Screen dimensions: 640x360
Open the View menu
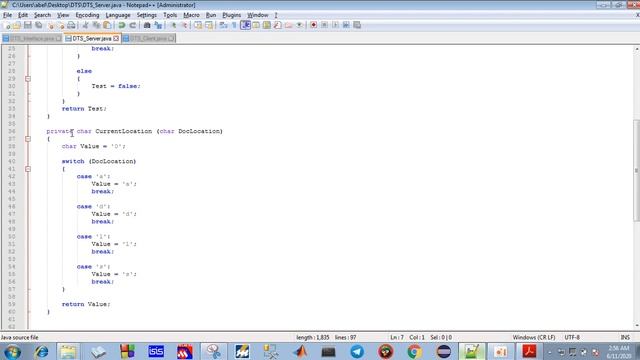63,15
